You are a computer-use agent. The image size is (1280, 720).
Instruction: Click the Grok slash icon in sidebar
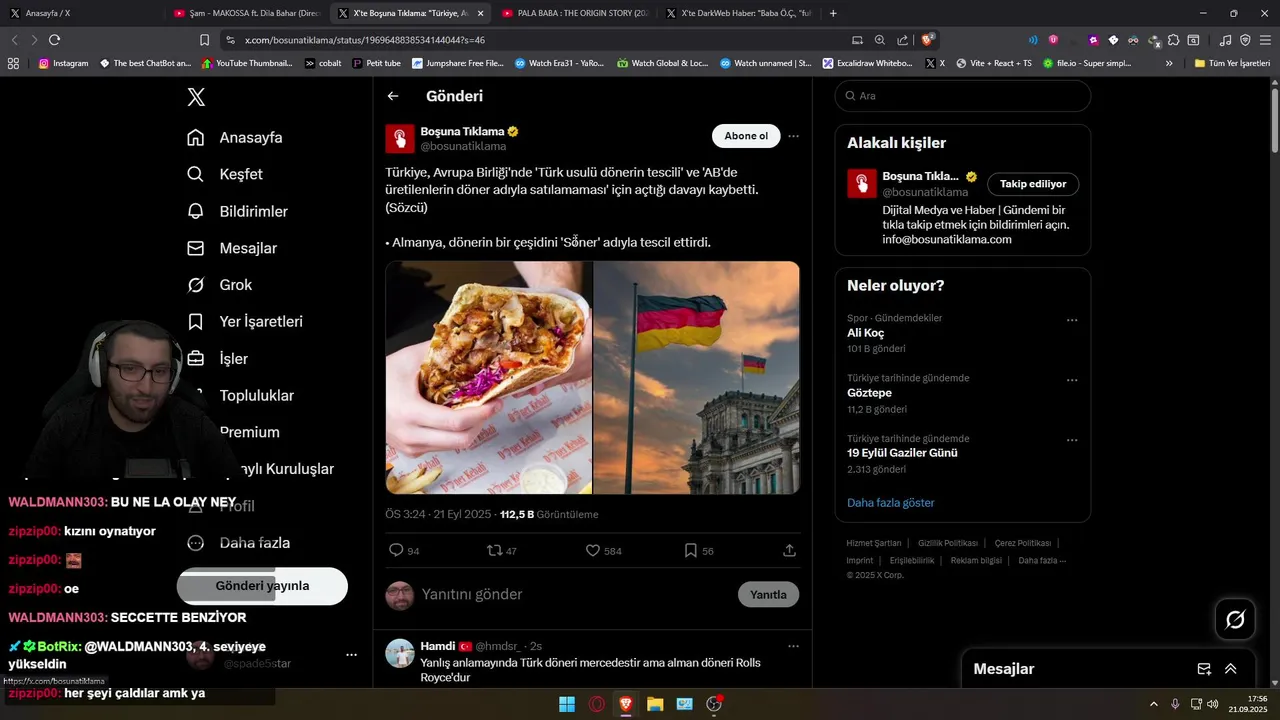tap(196, 285)
